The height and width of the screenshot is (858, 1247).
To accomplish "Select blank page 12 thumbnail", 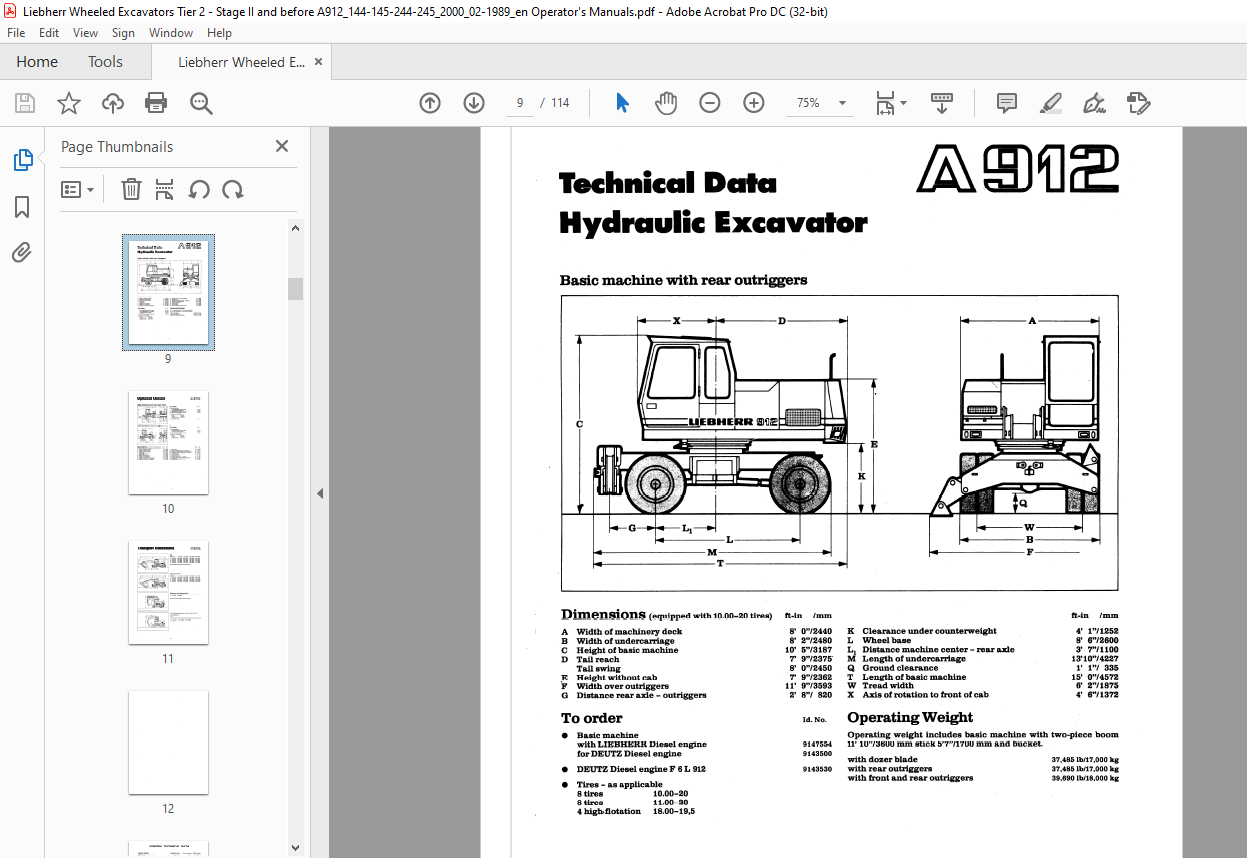I will pos(168,742).
